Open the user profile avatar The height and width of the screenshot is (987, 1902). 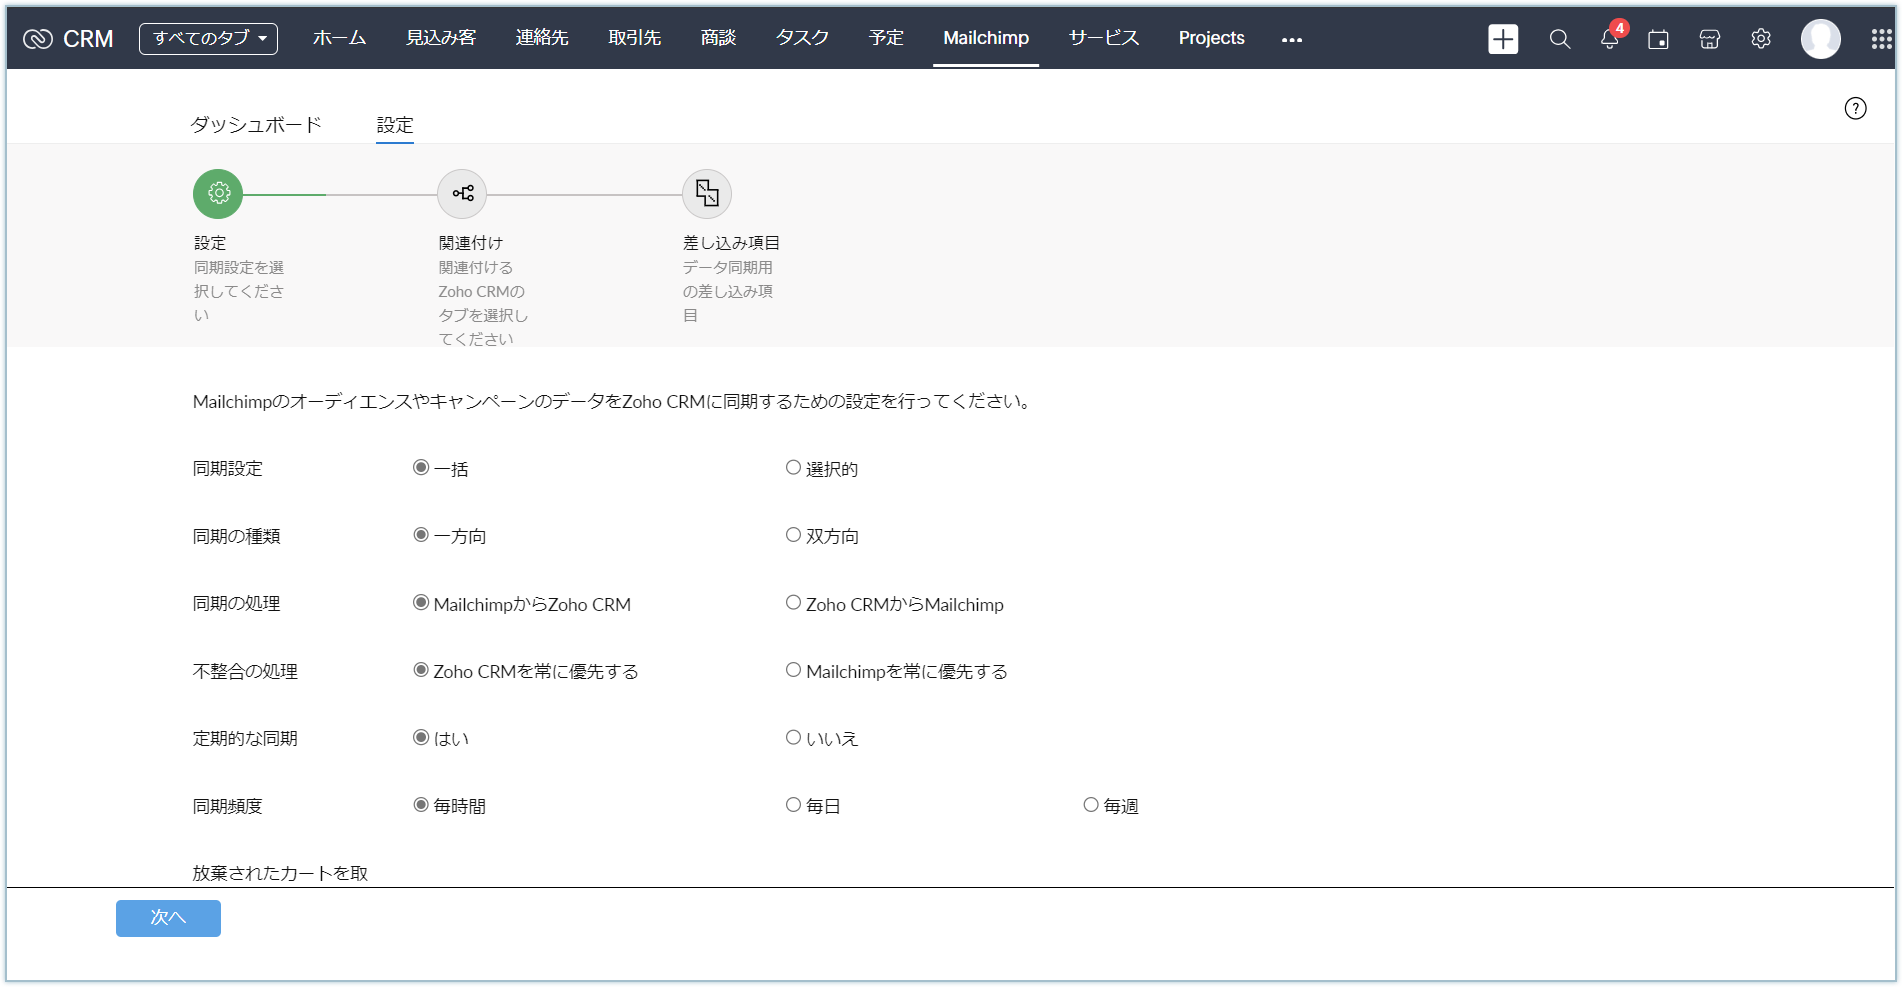click(1820, 39)
